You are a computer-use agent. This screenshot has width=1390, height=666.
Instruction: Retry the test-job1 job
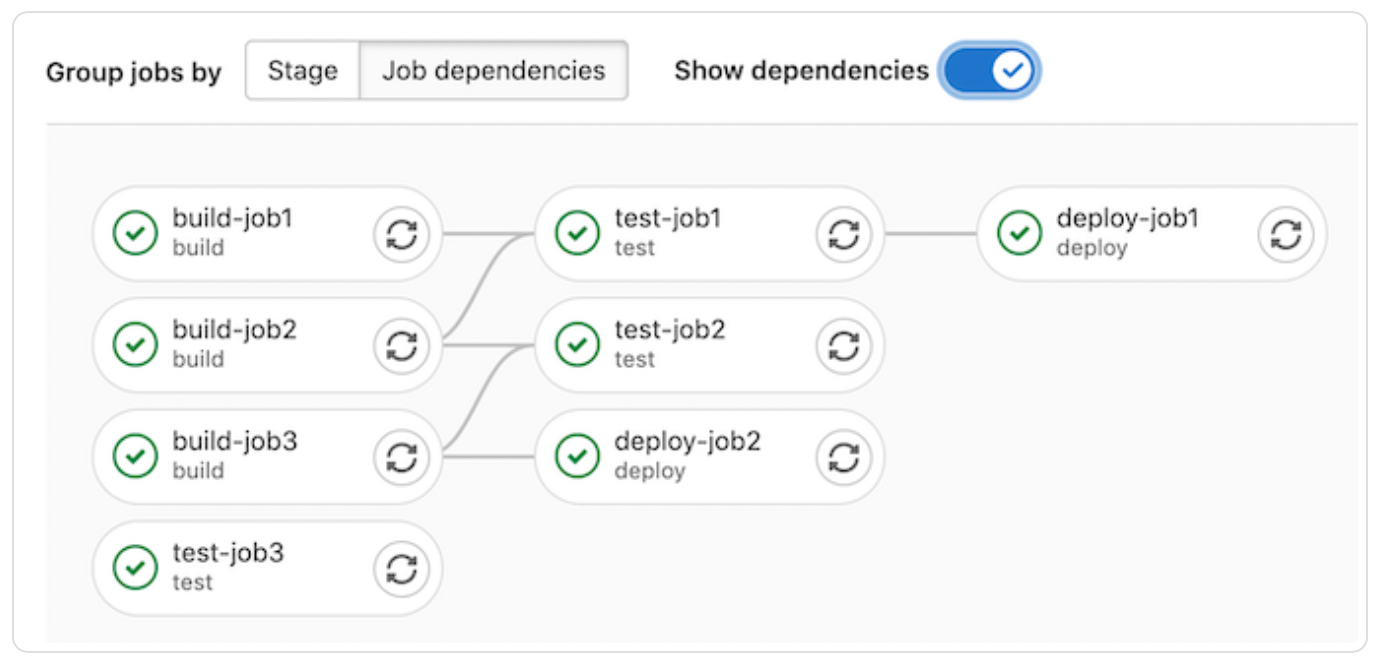[843, 233]
